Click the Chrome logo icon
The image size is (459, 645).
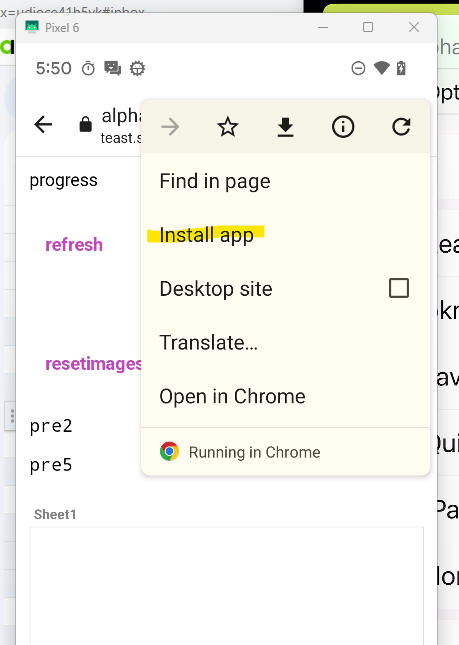point(169,452)
